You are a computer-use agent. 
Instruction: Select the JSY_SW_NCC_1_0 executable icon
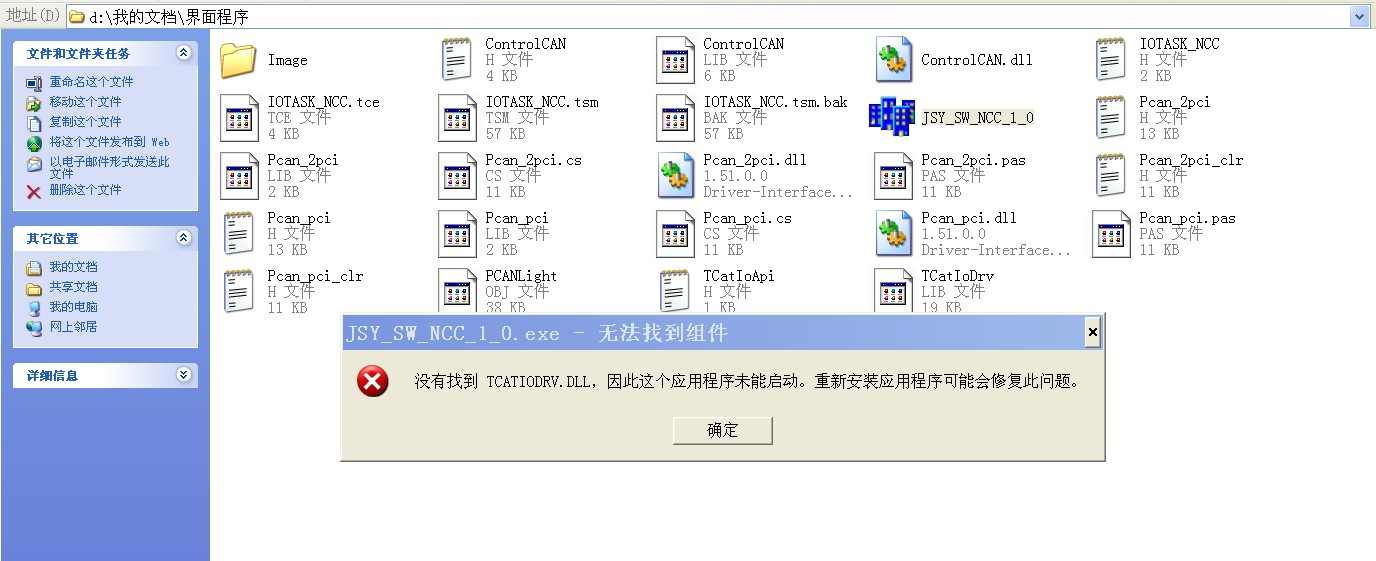892,117
